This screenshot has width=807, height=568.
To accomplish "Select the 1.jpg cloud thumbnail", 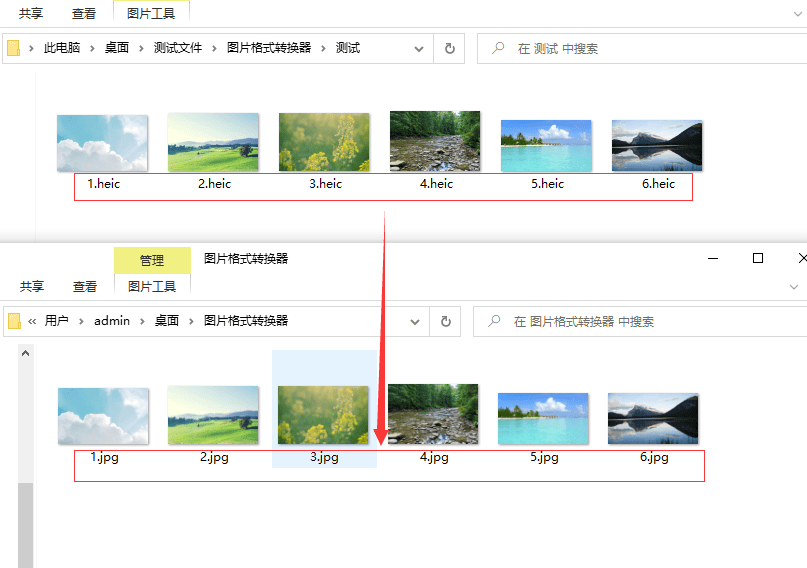I will tap(103, 416).
